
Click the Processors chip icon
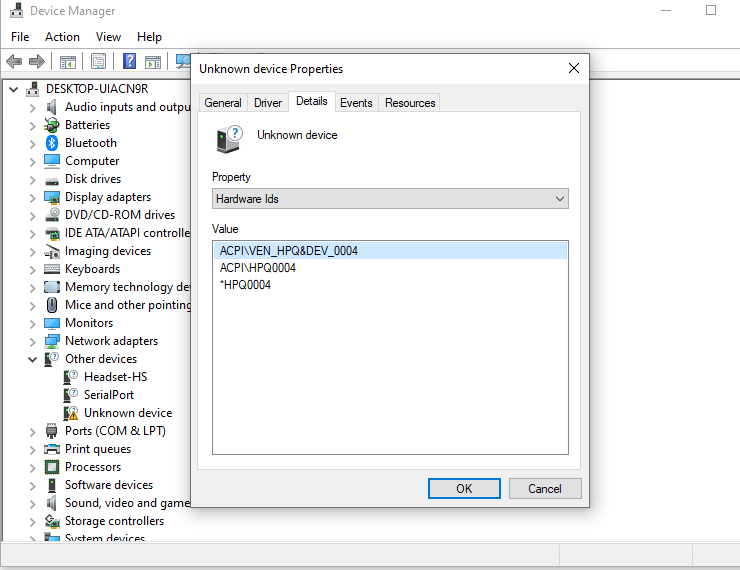(51, 467)
